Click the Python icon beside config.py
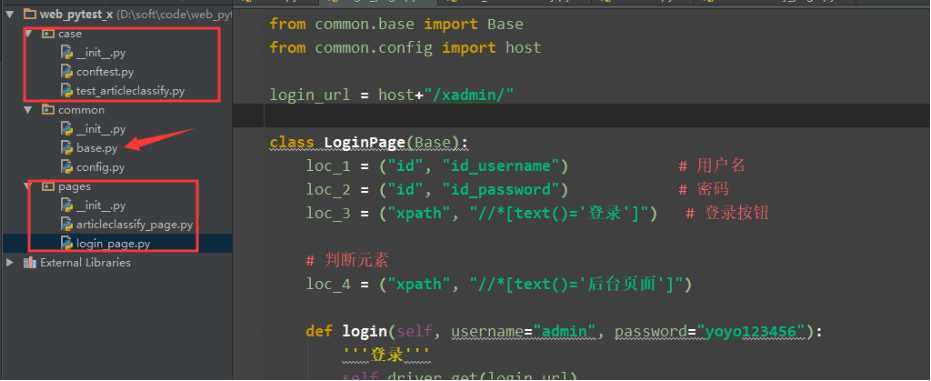Screen dimensions: 931x381 (67, 167)
